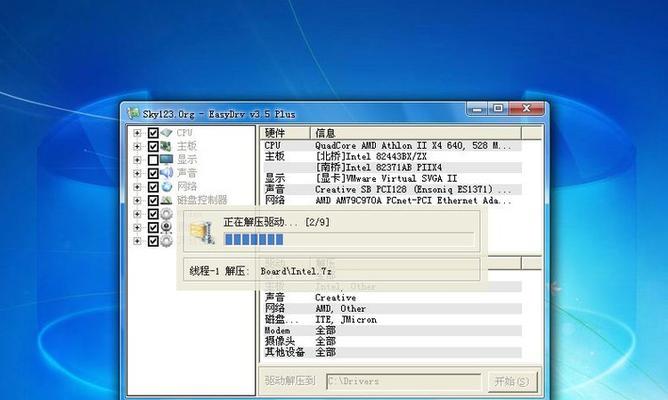The image size is (668, 400).
Task: Select the 'QuadCore AMD Athlon II X4 640' row
Action: [x=392, y=146]
